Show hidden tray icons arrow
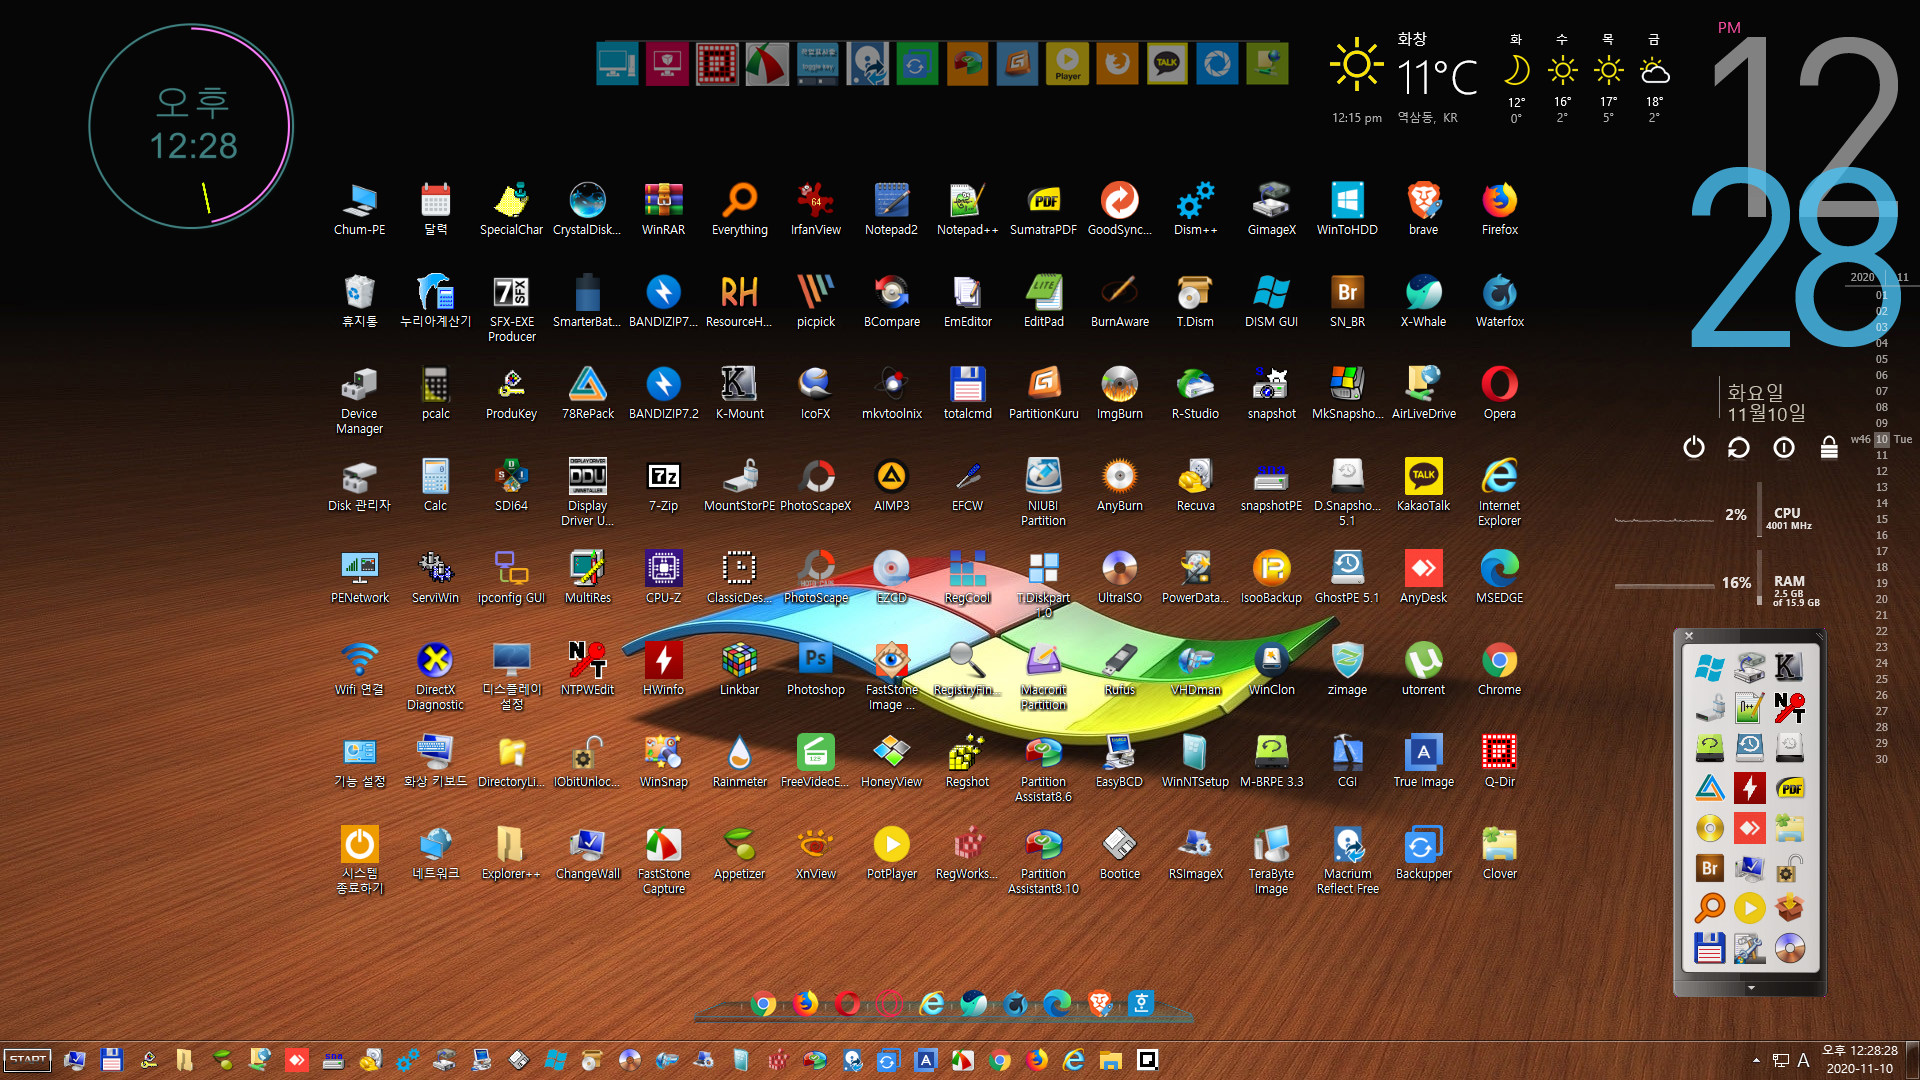The image size is (1920, 1080). pos(1756,1060)
